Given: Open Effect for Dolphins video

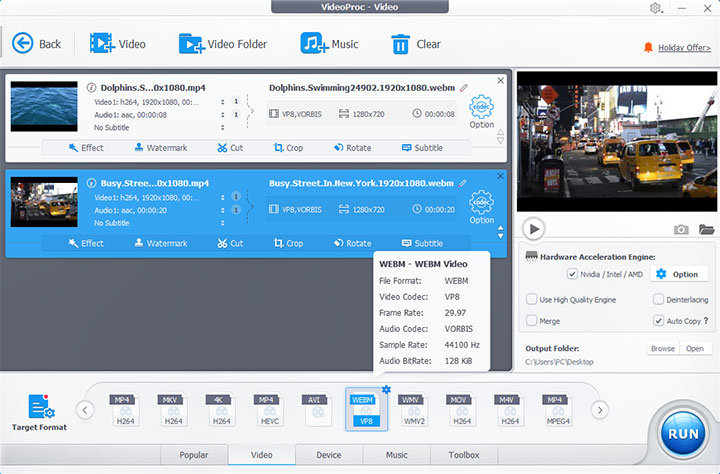Looking at the screenshot, I should 86,147.
